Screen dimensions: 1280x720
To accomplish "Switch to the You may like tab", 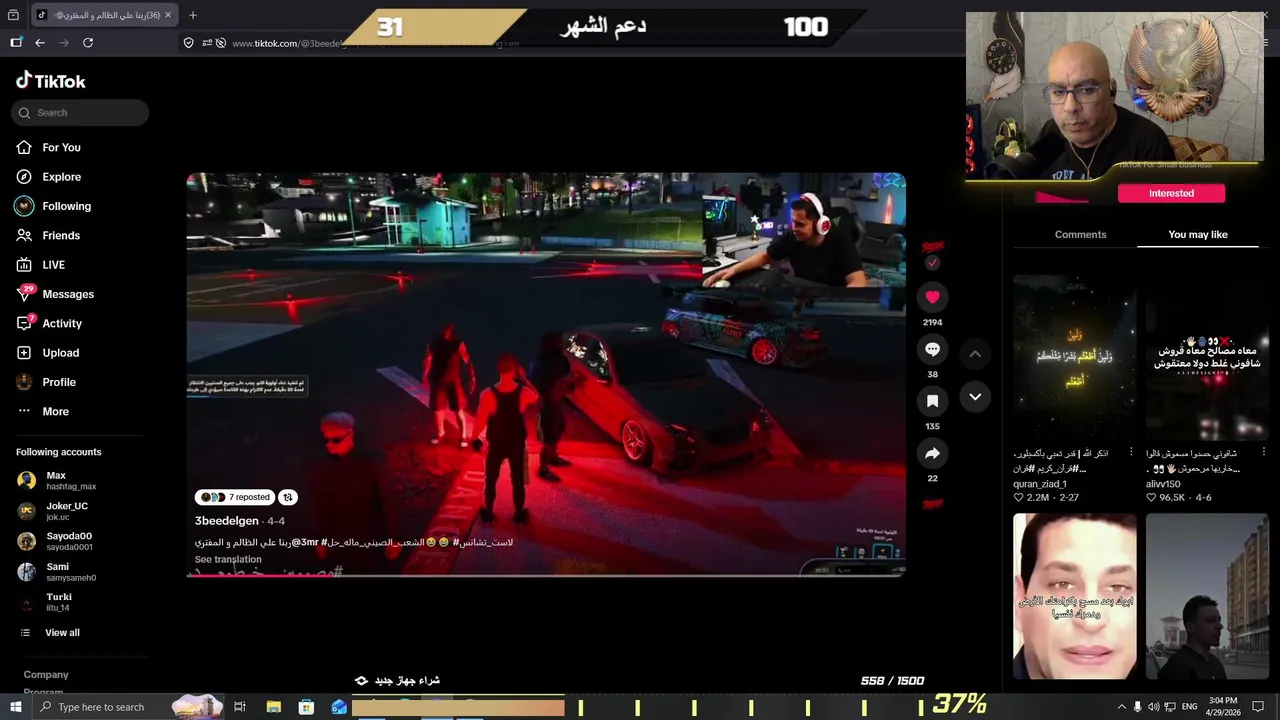I will 1198,235.
